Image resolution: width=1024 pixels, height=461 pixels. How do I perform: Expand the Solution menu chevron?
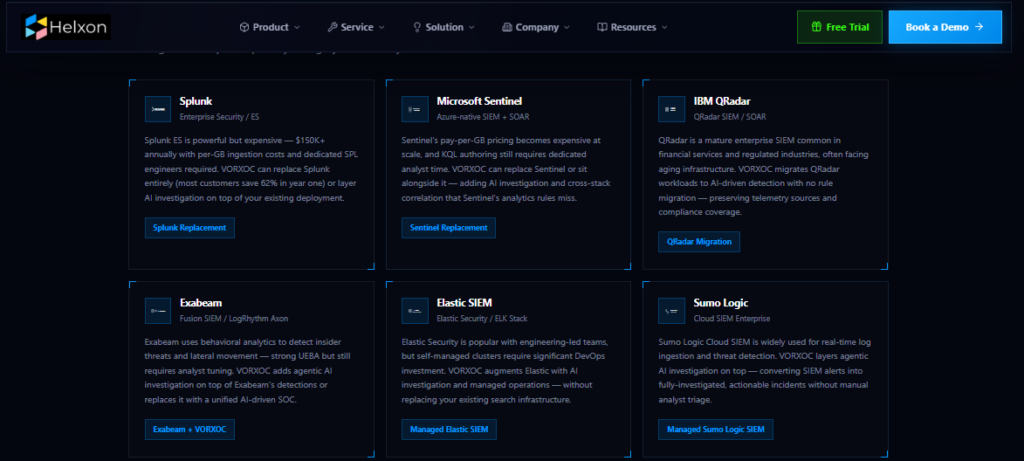pos(472,27)
